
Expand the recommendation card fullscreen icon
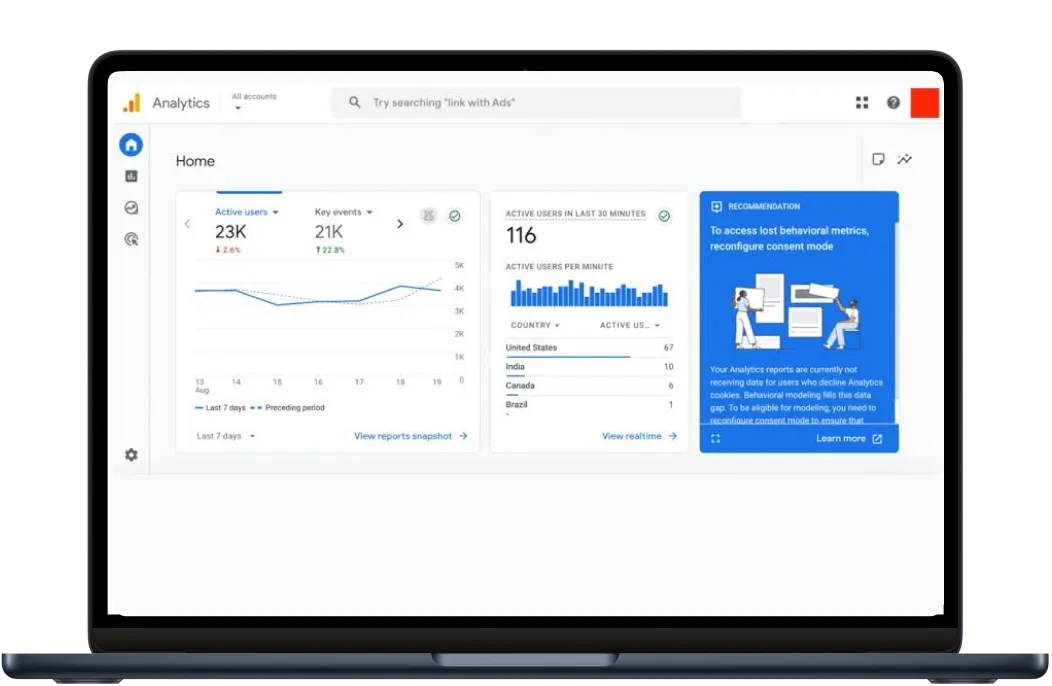point(715,438)
